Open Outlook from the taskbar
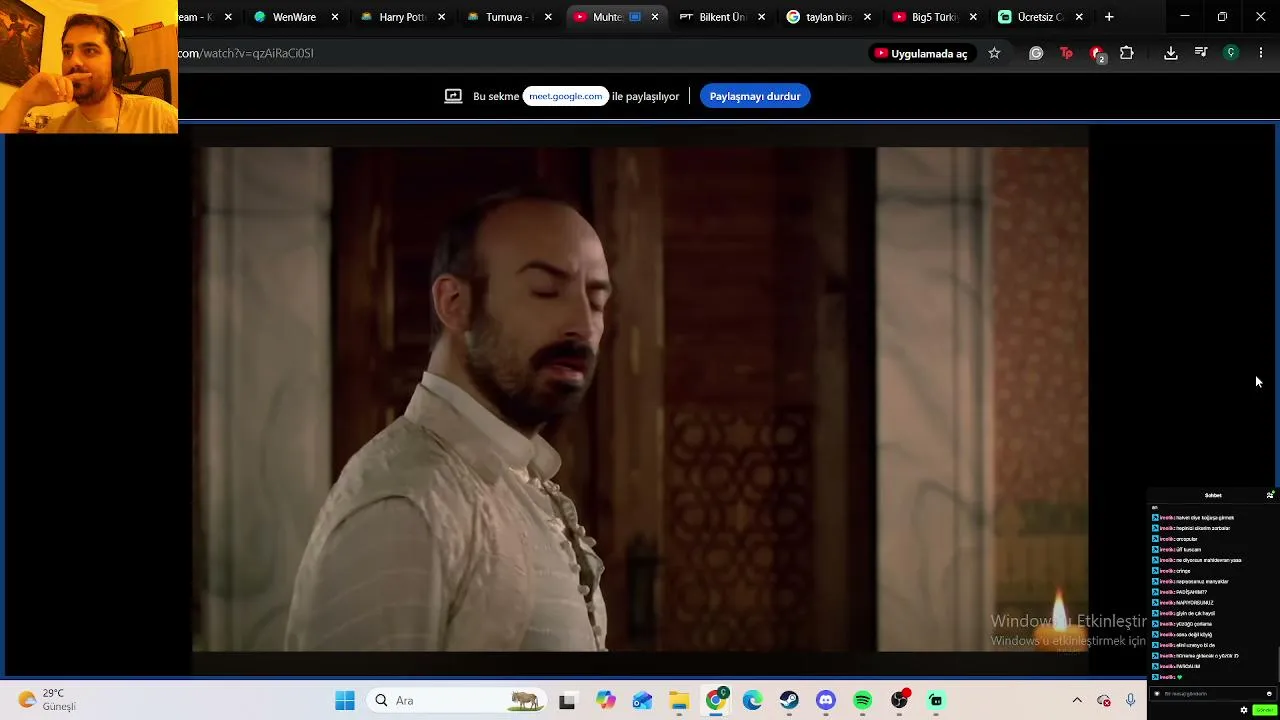The image size is (1280, 720). (642, 701)
